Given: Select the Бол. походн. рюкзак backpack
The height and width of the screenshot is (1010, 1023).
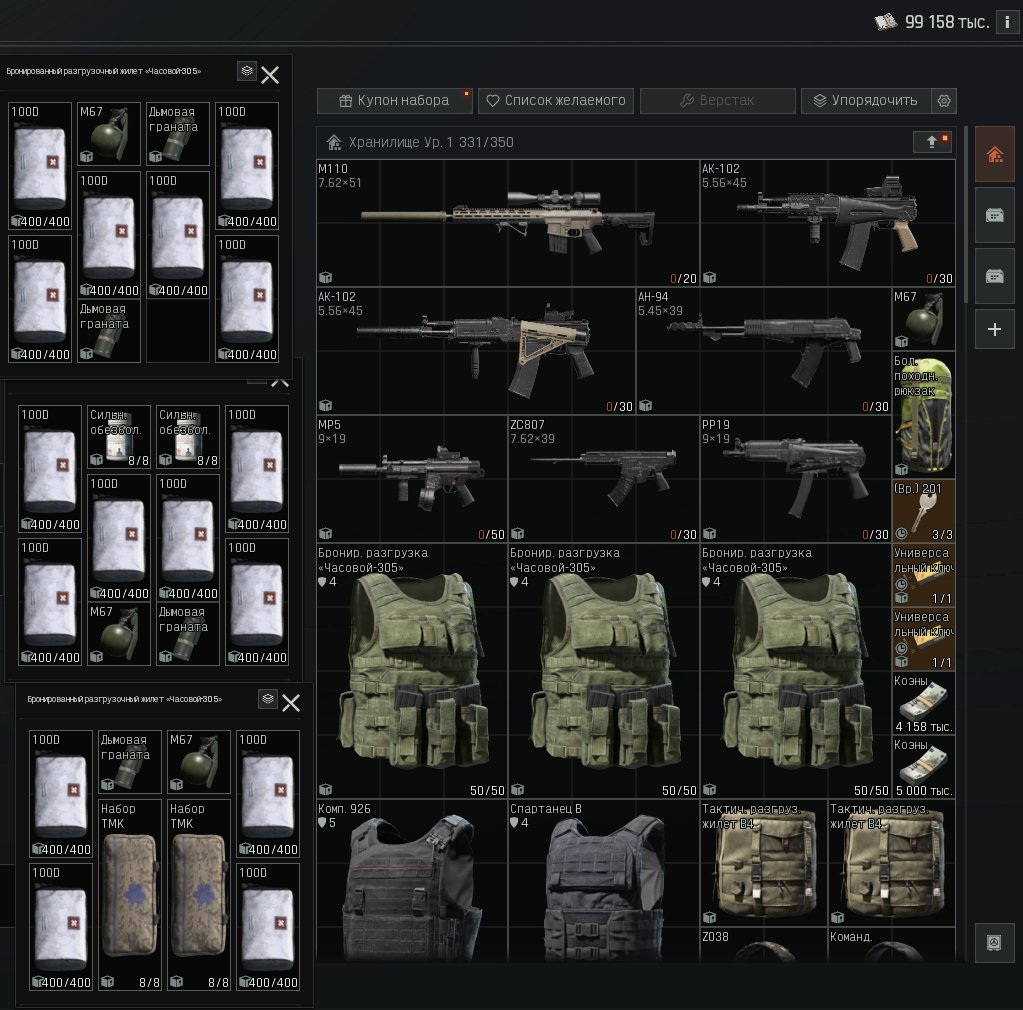Looking at the screenshot, I should [x=923, y=414].
